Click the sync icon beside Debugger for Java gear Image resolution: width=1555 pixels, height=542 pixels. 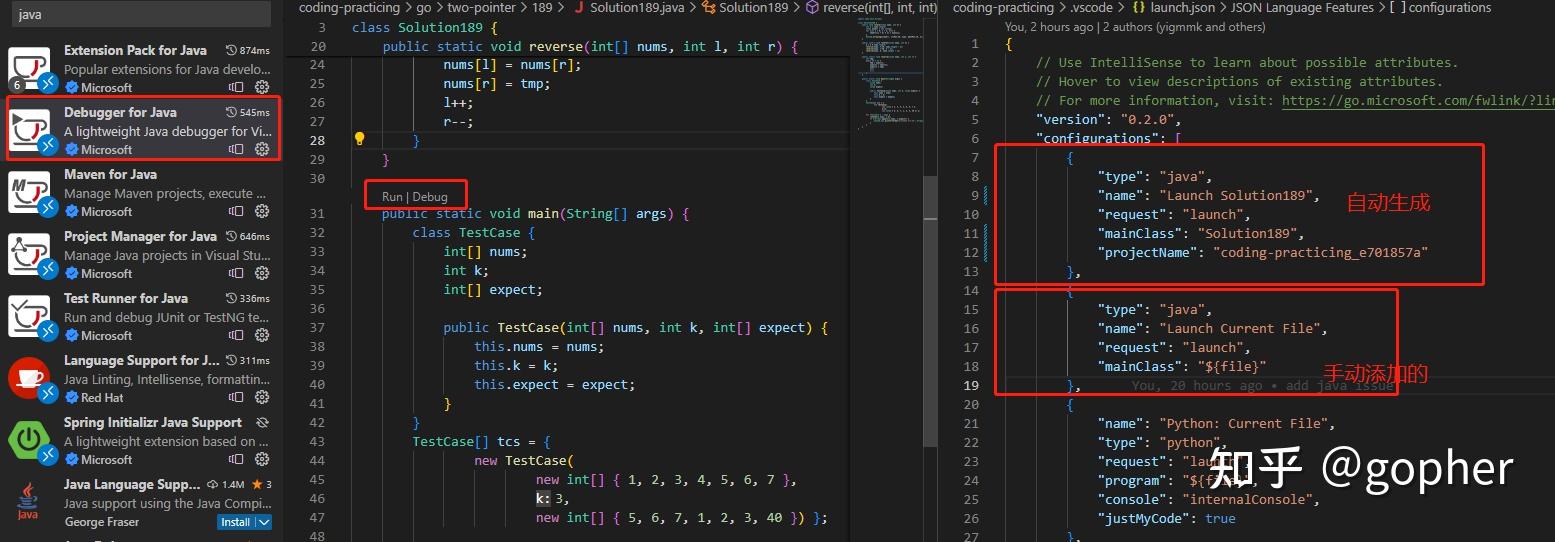(236, 150)
